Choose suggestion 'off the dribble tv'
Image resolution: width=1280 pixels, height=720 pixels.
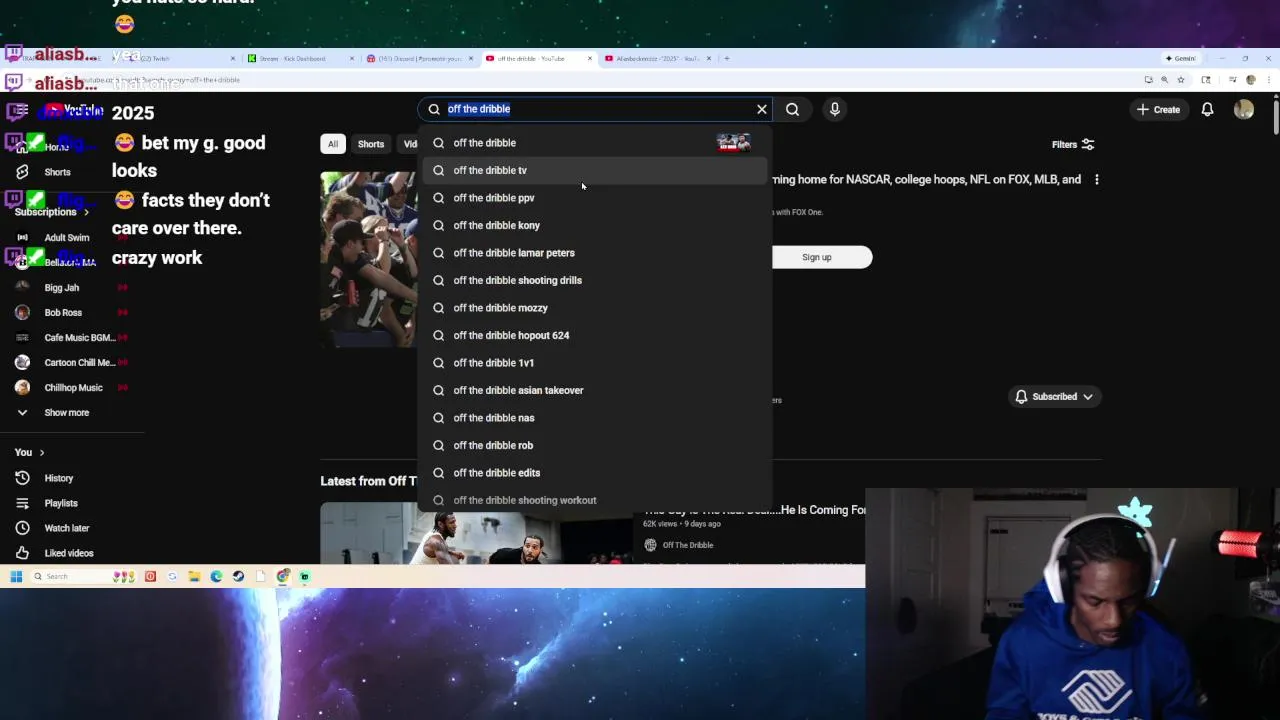(x=595, y=170)
